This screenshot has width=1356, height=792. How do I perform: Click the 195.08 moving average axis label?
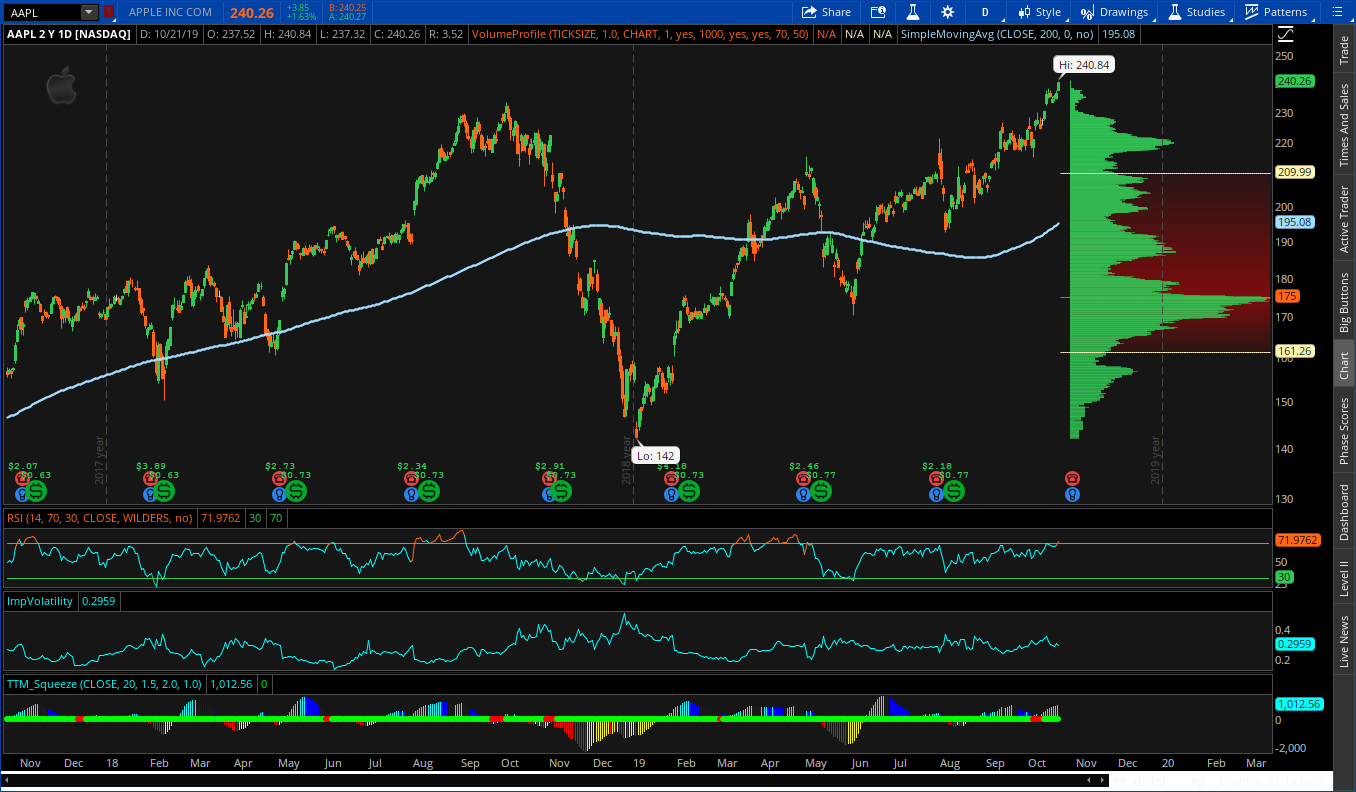(x=1295, y=222)
